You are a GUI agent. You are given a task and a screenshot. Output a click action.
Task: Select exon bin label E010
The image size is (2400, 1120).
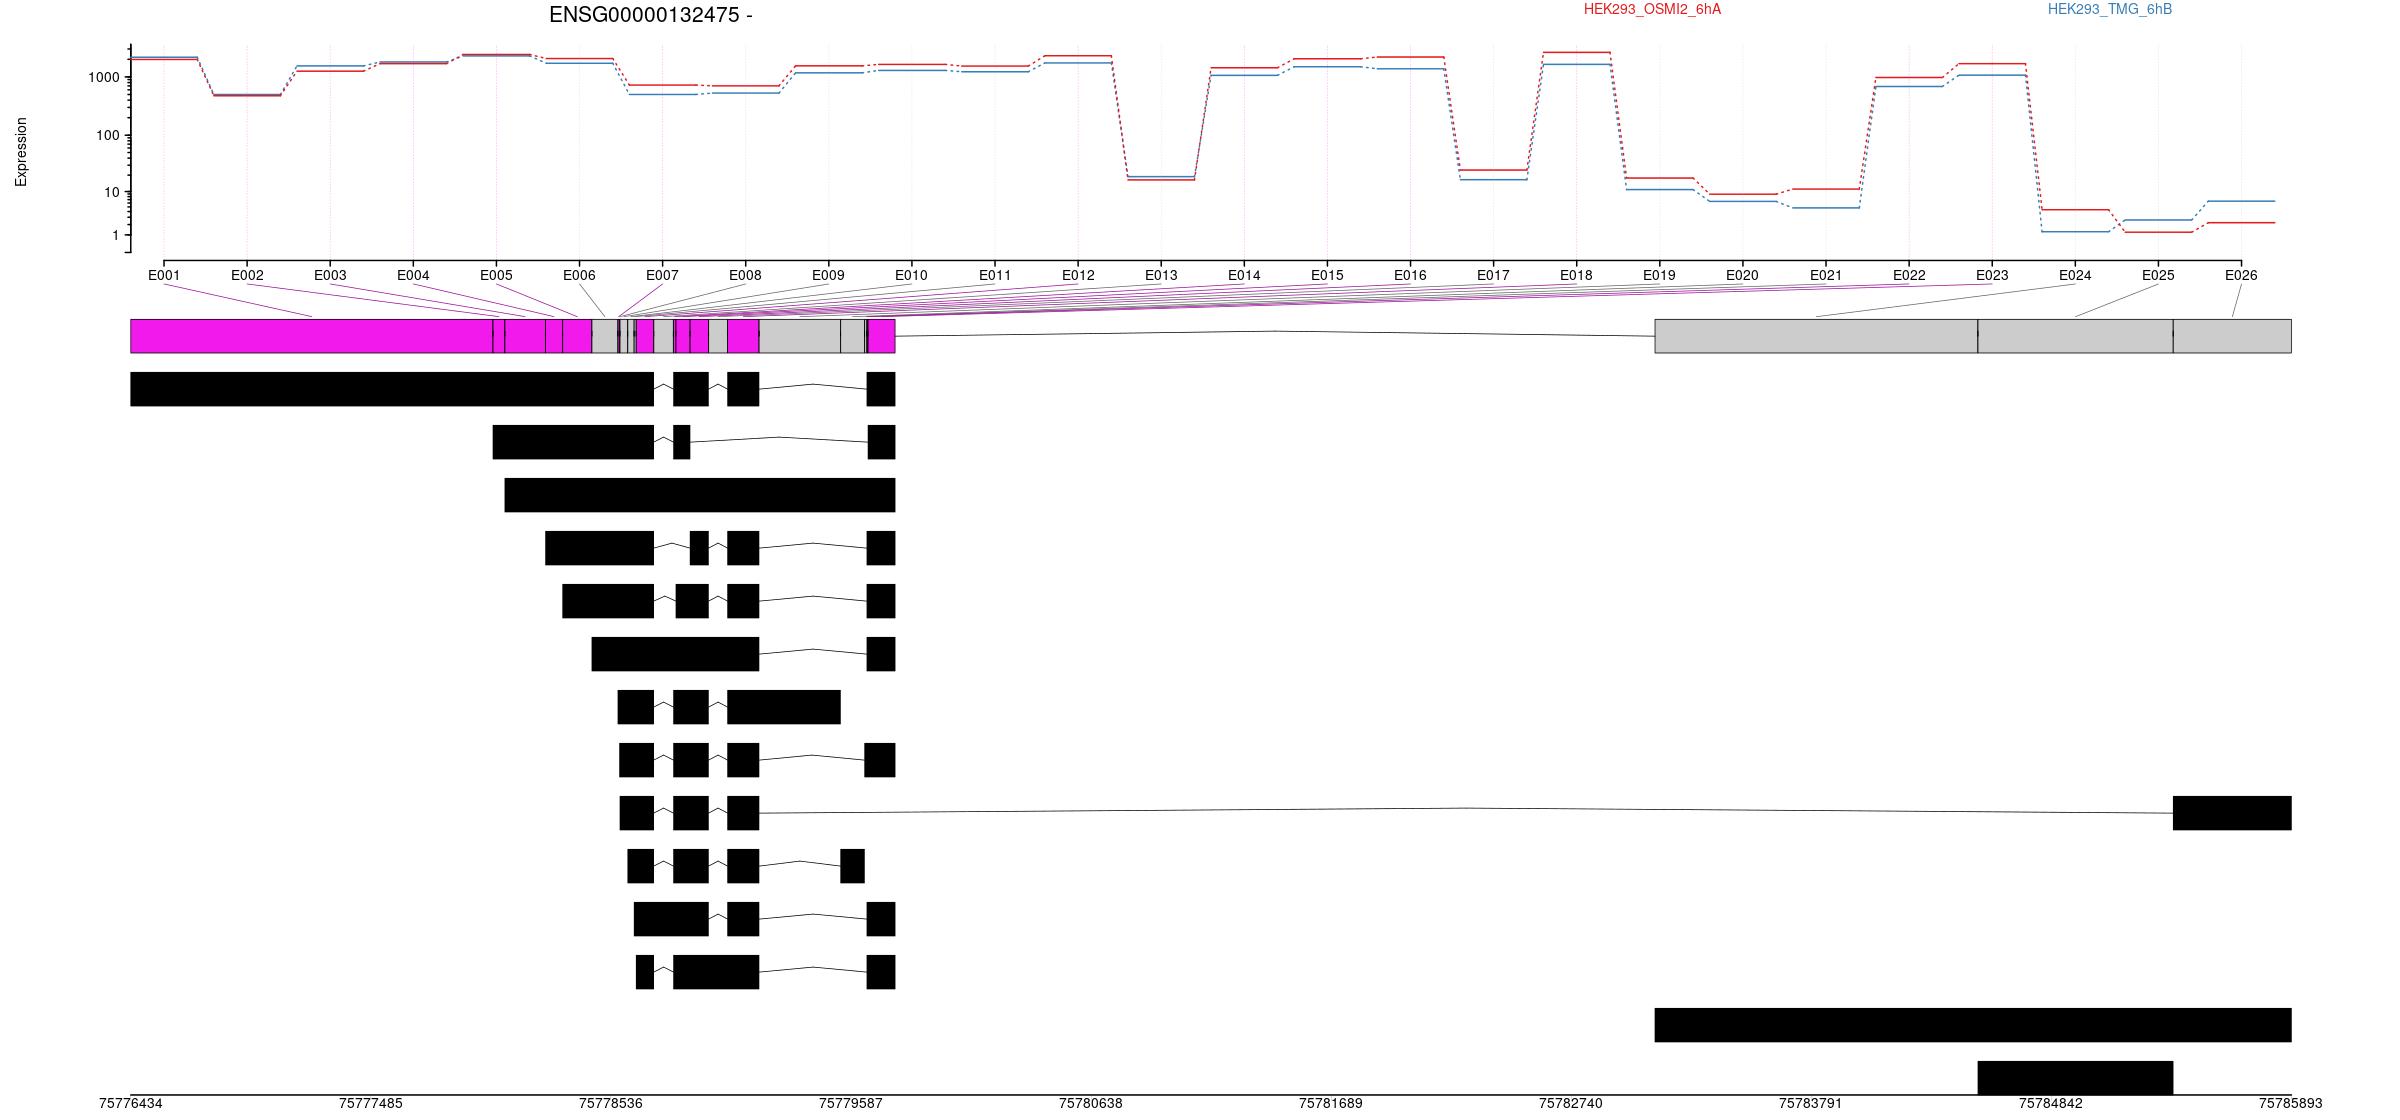point(911,275)
